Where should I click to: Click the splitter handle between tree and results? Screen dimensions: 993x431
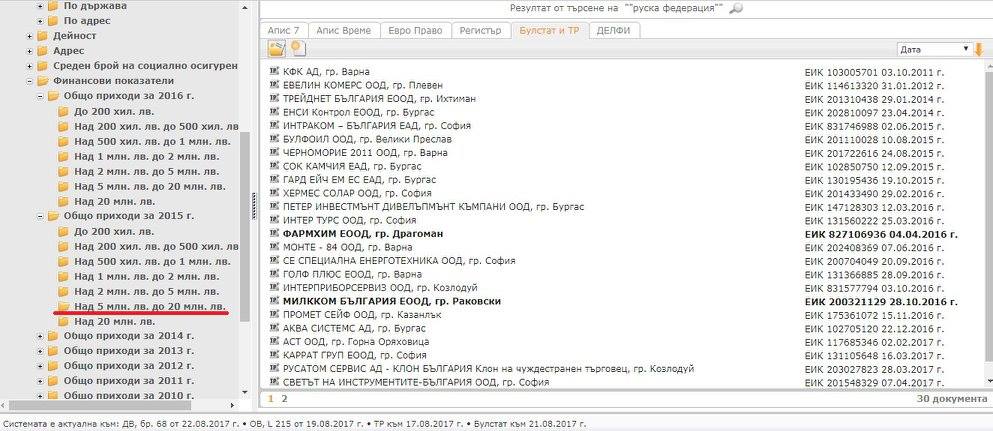click(x=255, y=206)
